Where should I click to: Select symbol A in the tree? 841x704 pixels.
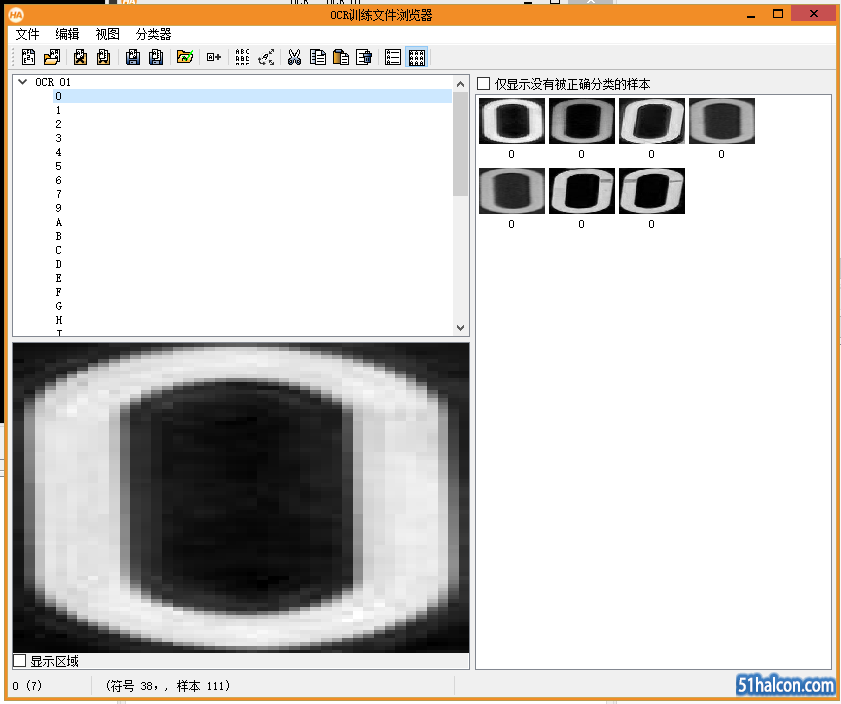pyautogui.click(x=58, y=222)
